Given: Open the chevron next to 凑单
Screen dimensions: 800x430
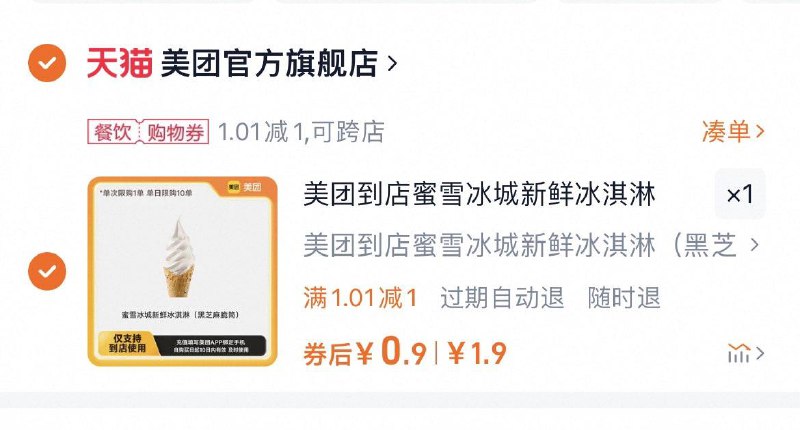Looking at the screenshot, I should coord(760,132).
